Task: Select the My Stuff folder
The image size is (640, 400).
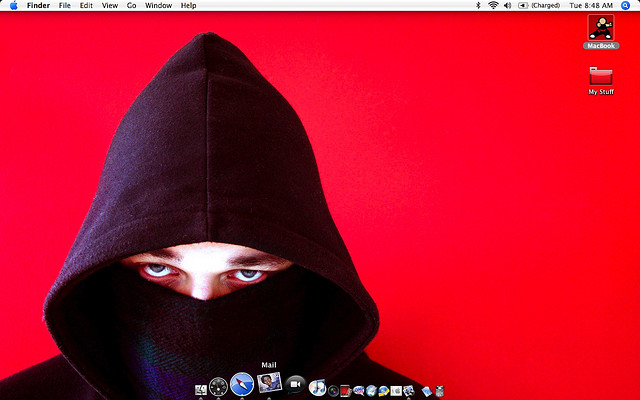Action: point(601,77)
